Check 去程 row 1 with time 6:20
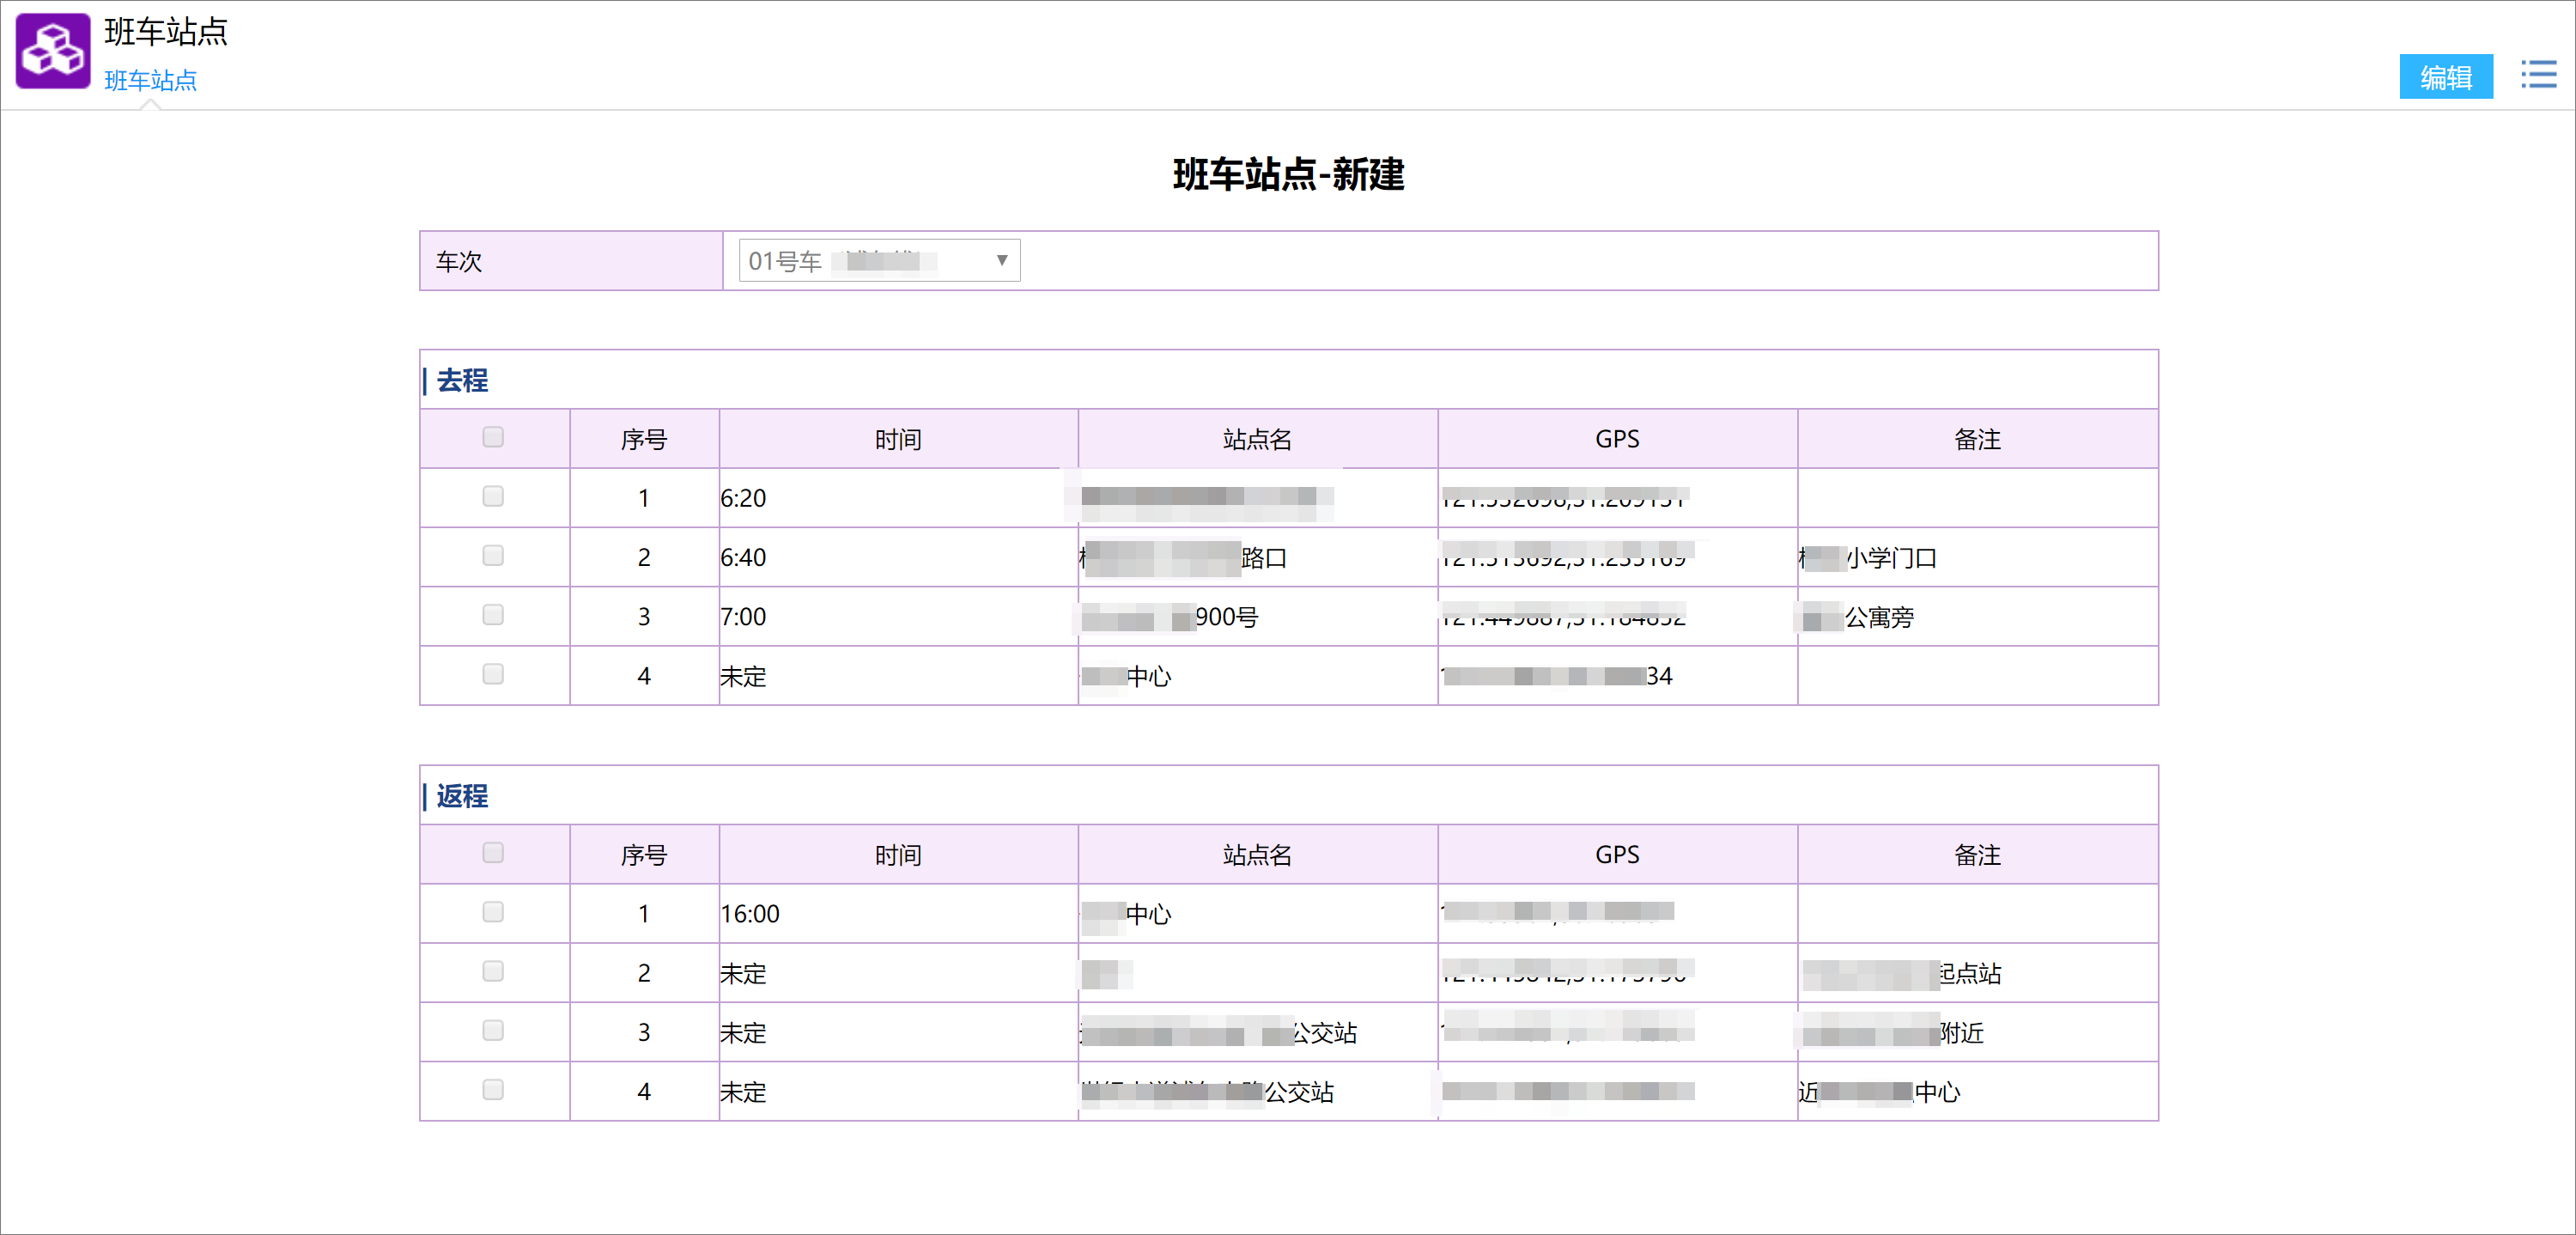Image resolution: width=2576 pixels, height=1235 pixels. point(493,496)
